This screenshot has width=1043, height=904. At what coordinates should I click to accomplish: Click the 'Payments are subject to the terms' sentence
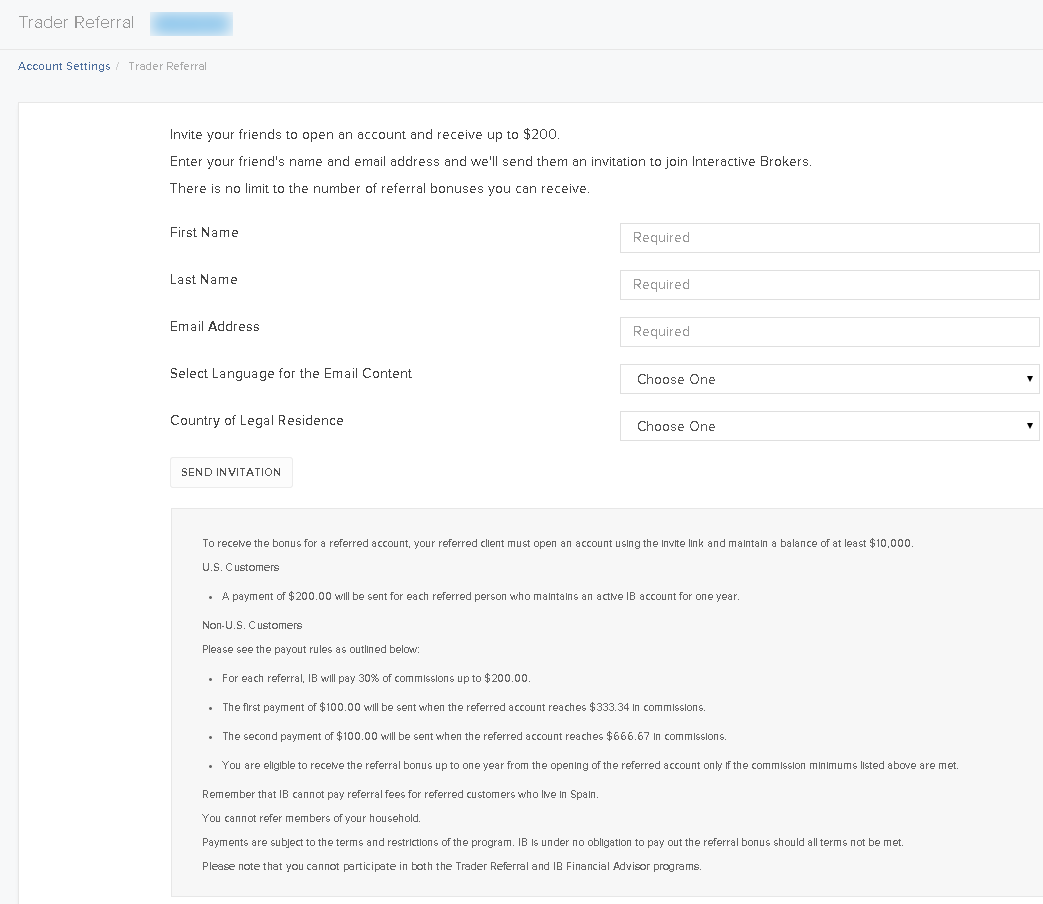point(553,843)
